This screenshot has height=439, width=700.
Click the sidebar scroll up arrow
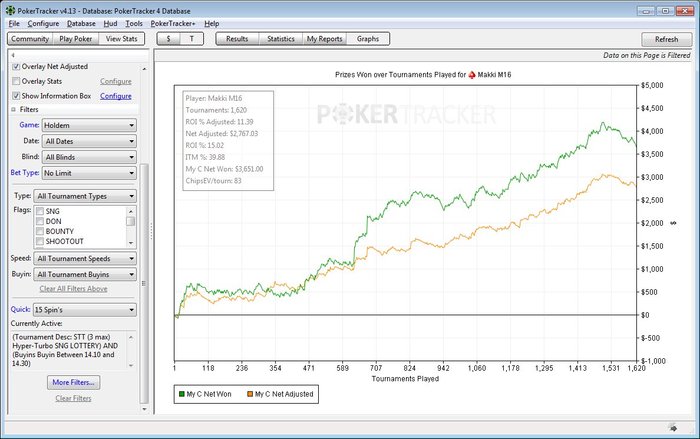tap(144, 69)
